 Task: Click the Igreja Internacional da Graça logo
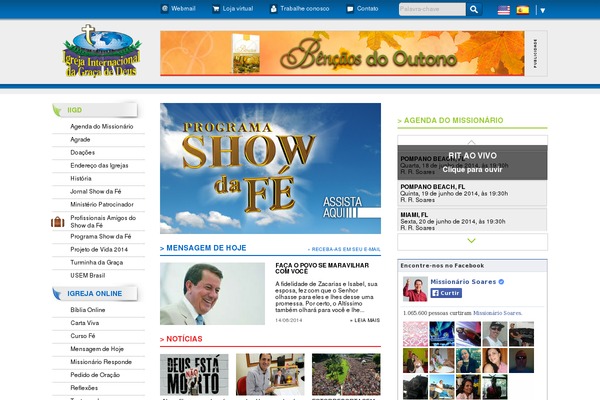101,51
